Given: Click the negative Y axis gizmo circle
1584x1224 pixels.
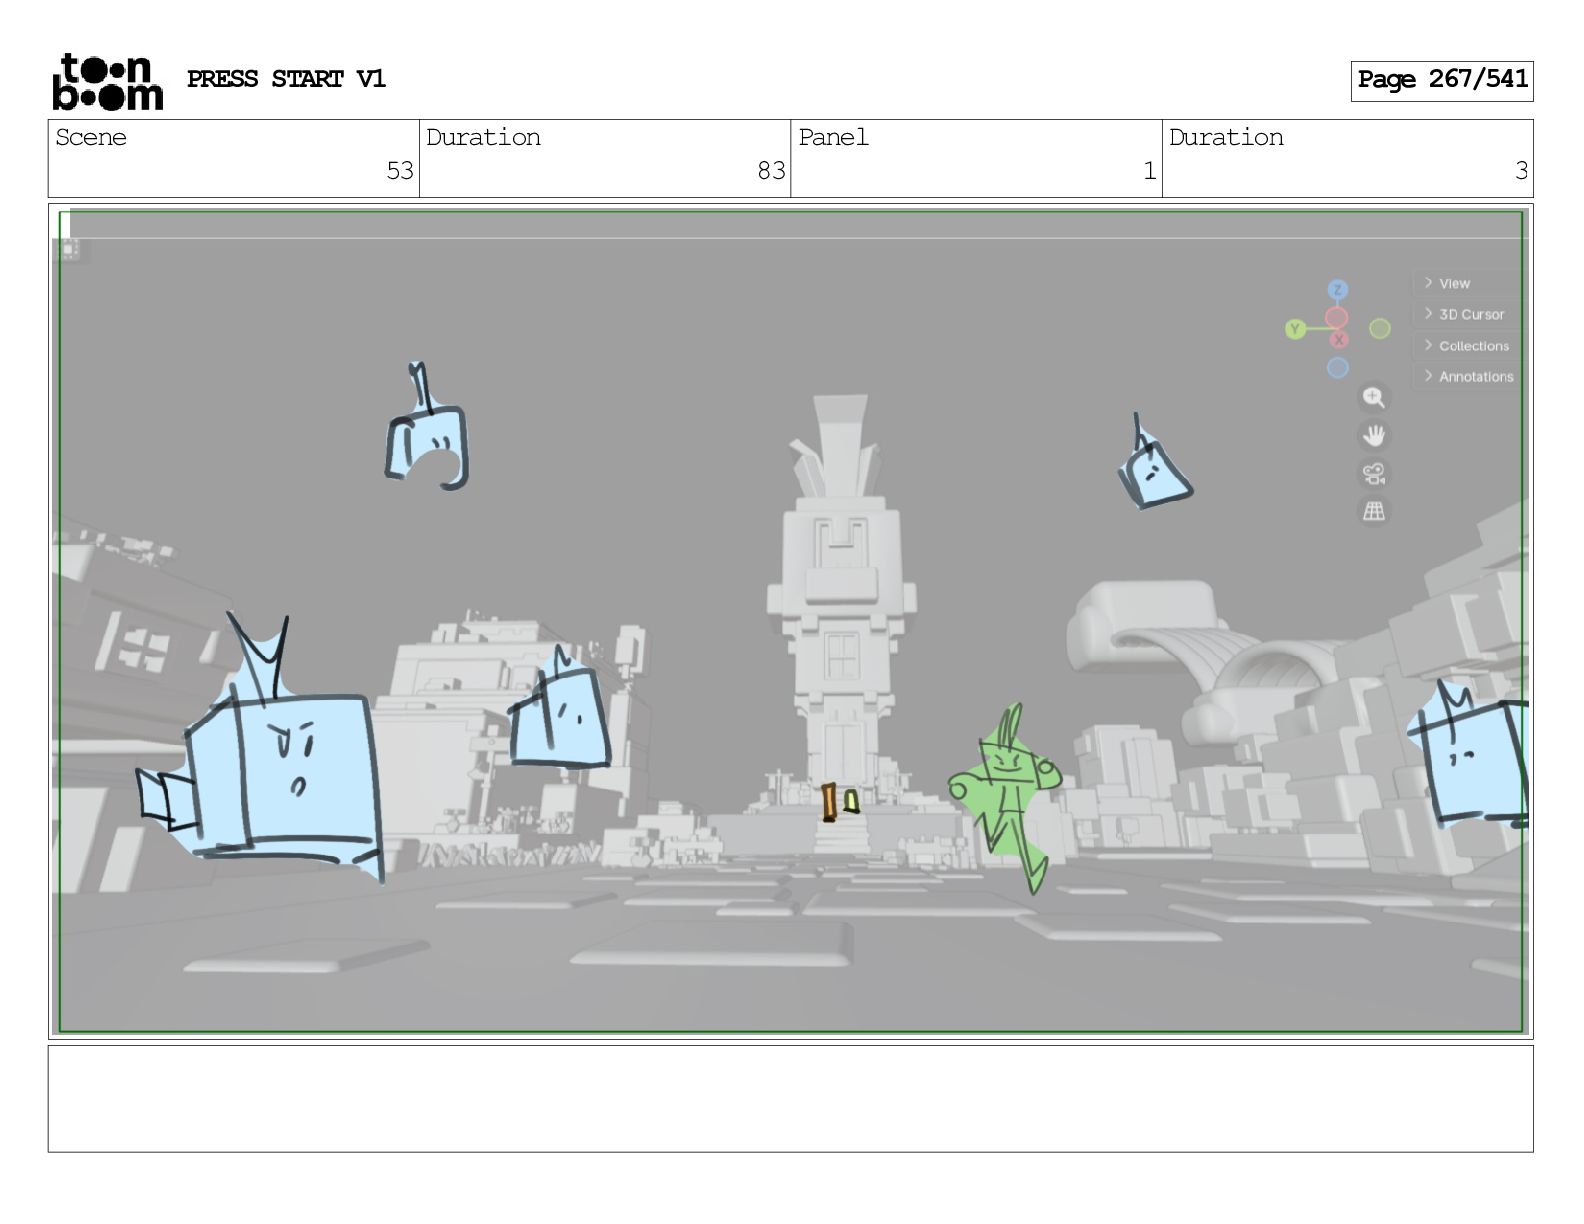Looking at the screenshot, I should tap(1380, 328).
